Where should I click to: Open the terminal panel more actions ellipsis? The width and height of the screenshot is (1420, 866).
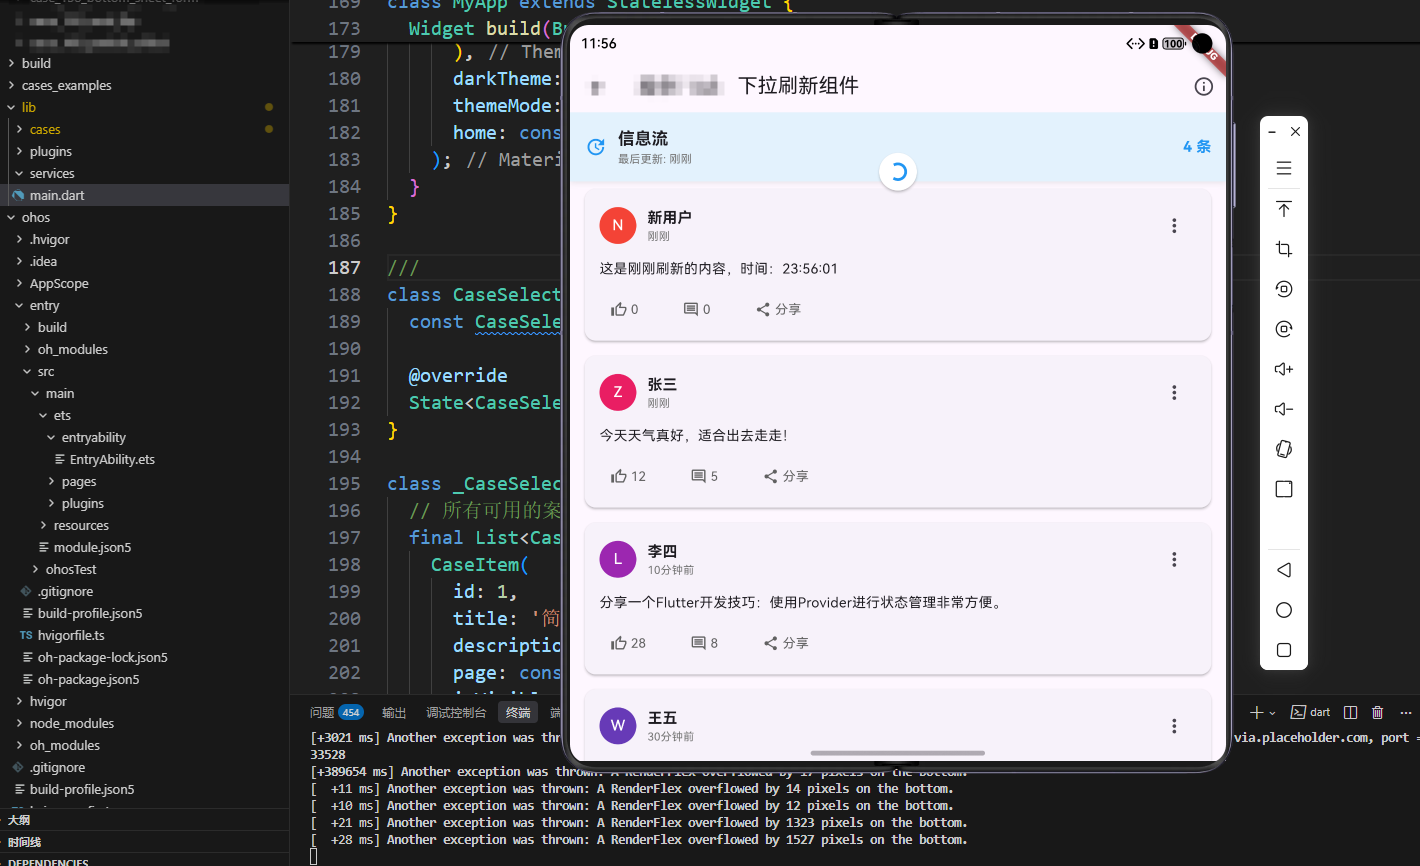pos(1405,712)
